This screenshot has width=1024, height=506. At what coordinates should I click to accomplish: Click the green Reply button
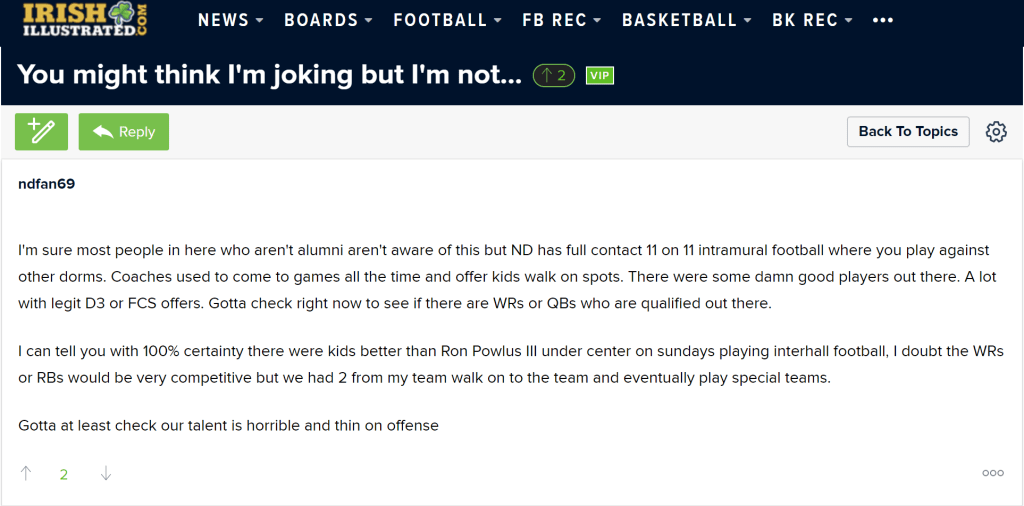tap(124, 132)
